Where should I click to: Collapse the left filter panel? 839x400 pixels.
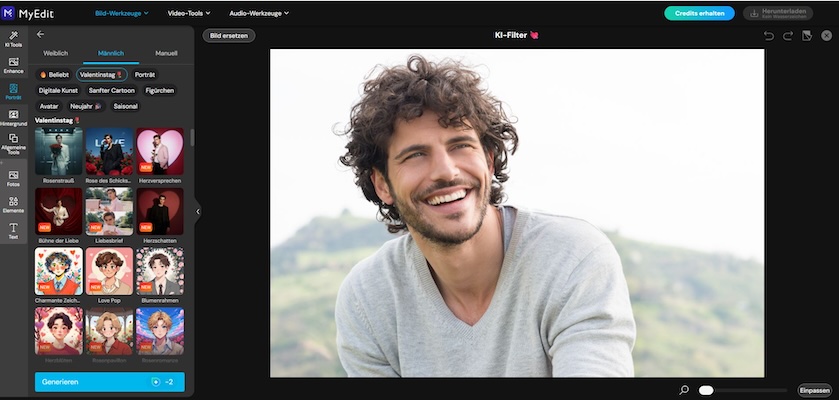[x=198, y=211]
